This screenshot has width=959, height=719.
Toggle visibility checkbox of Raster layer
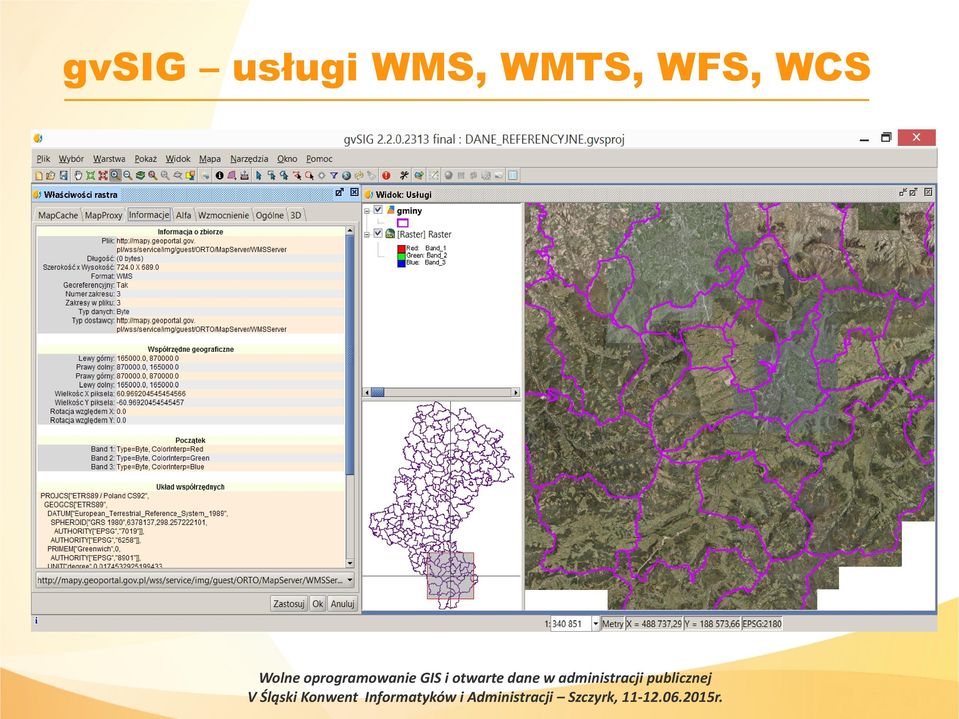click(378, 233)
